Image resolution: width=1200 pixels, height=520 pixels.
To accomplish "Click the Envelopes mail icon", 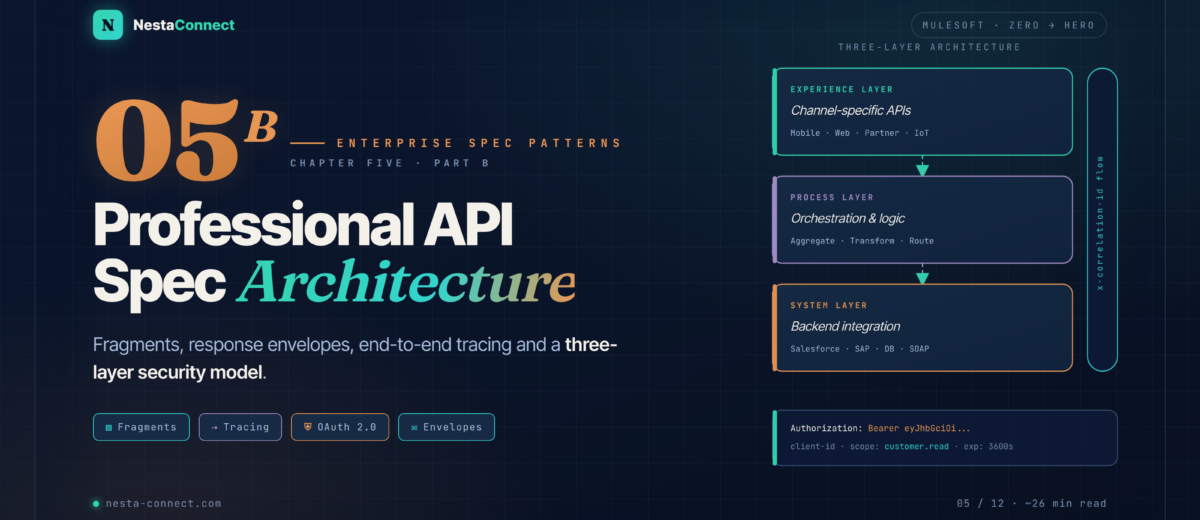I will tap(413, 427).
